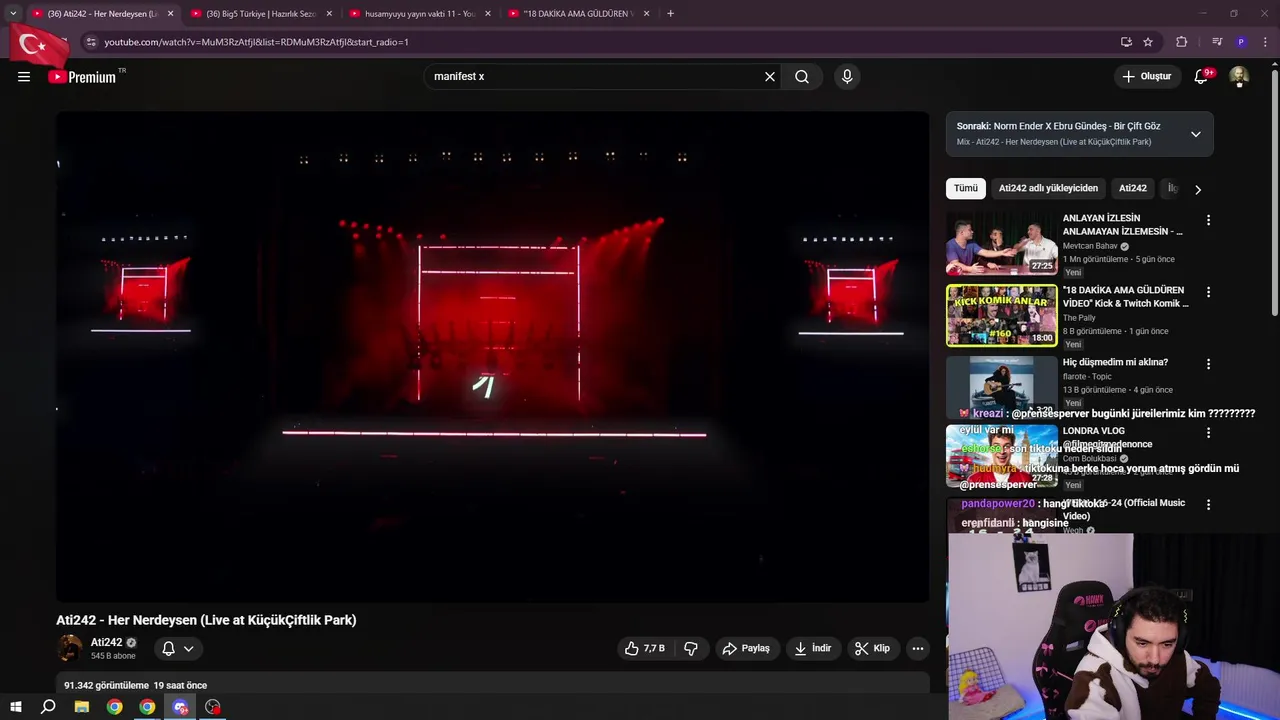
Task: Open the Windows Start menu
Action: (x=16, y=707)
